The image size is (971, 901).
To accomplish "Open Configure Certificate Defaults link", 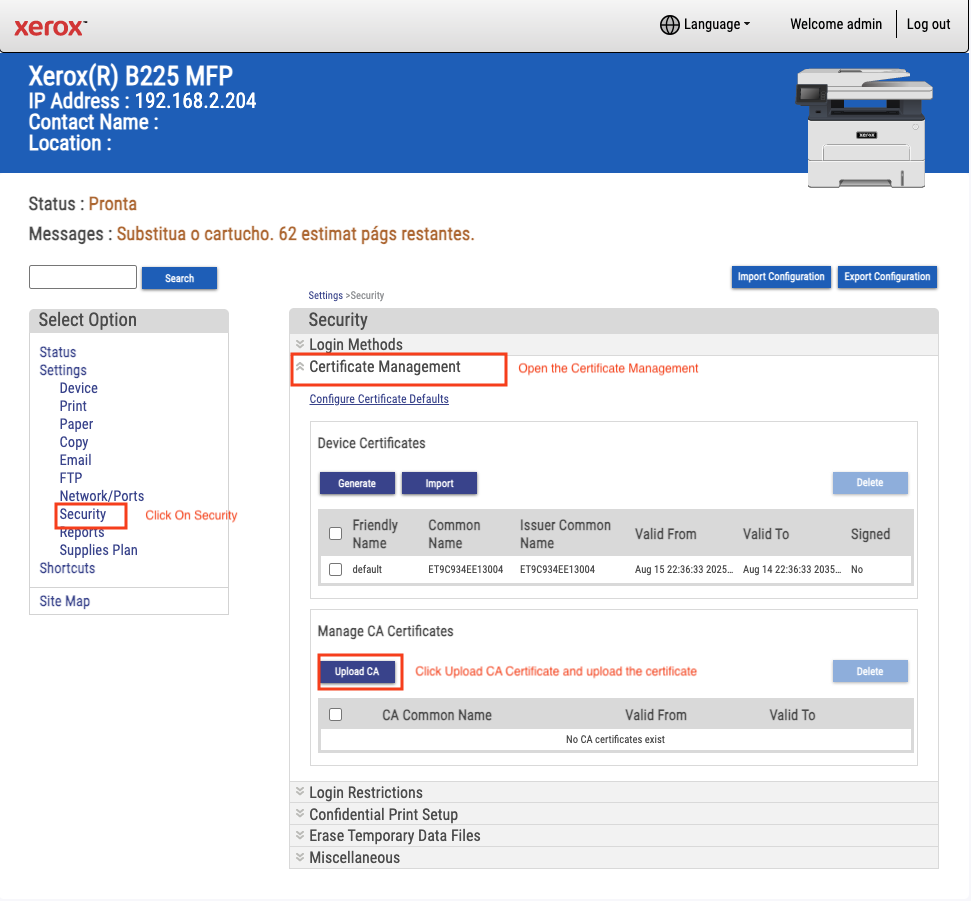I will pos(379,399).
